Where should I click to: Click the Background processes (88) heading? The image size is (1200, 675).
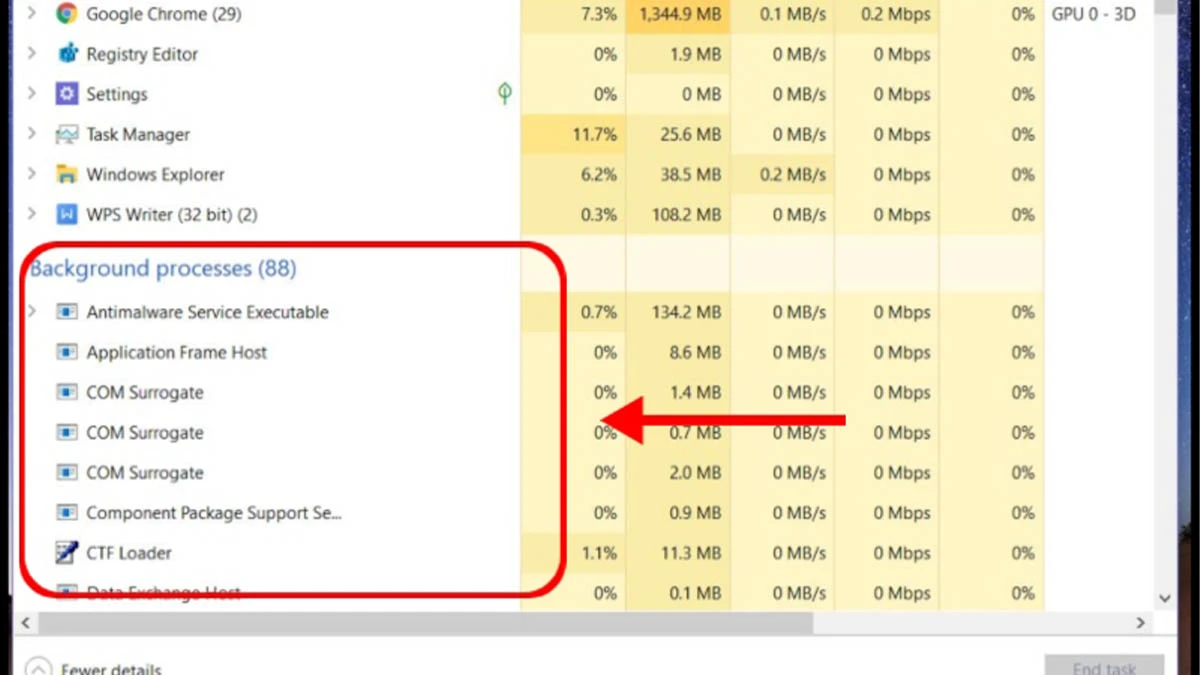tap(163, 268)
